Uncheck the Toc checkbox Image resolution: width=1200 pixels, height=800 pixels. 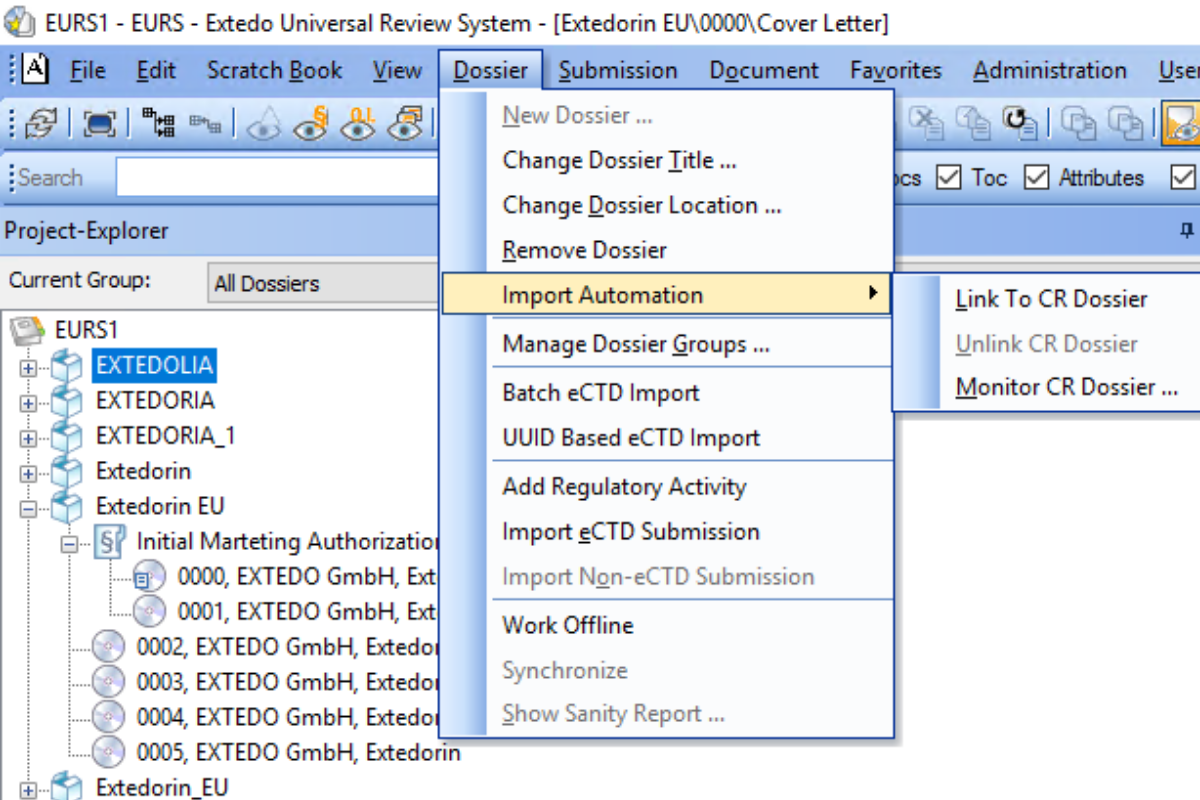[948, 178]
